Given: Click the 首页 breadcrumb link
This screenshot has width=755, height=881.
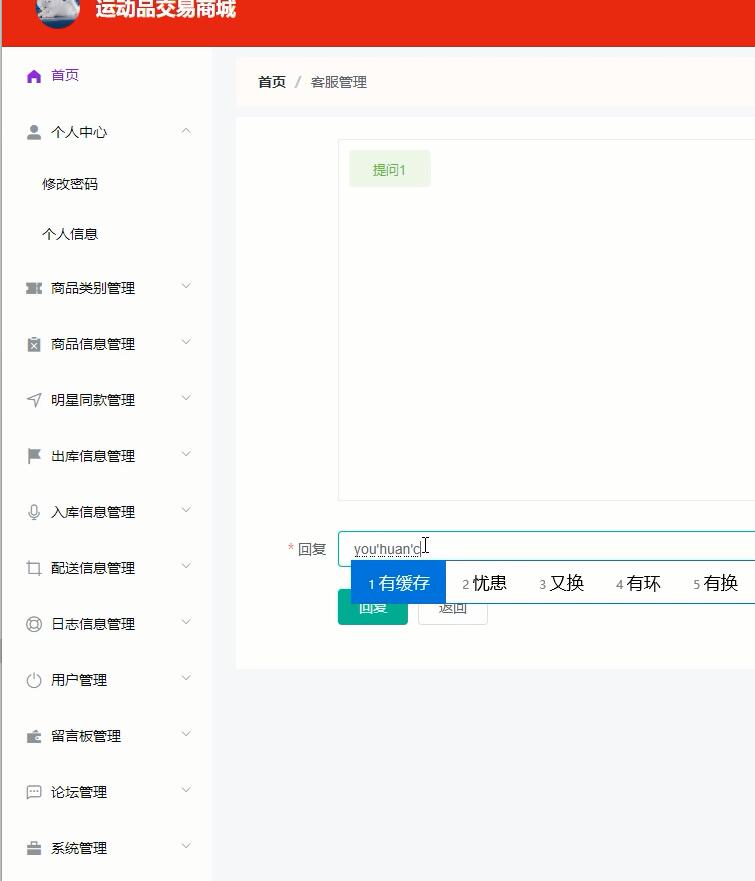Looking at the screenshot, I should [272, 82].
